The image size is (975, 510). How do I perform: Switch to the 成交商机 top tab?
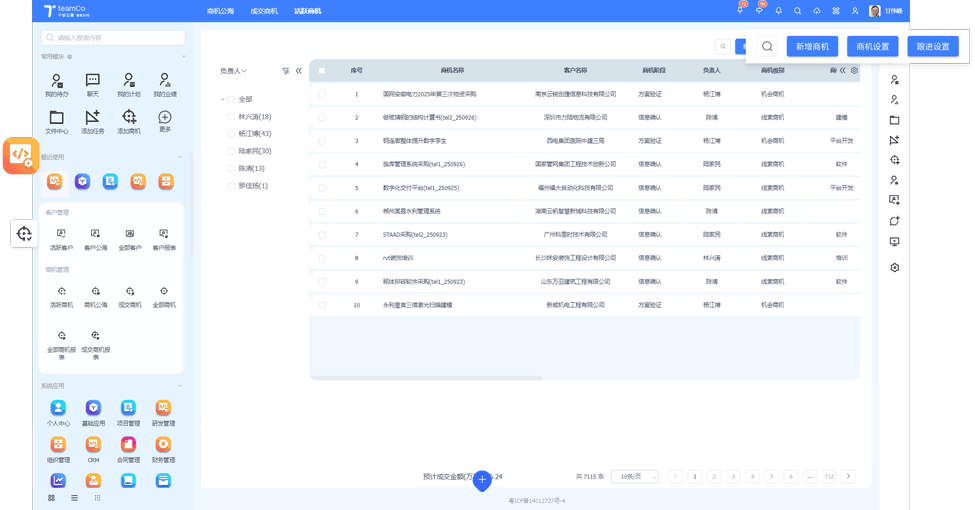click(264, 11)
